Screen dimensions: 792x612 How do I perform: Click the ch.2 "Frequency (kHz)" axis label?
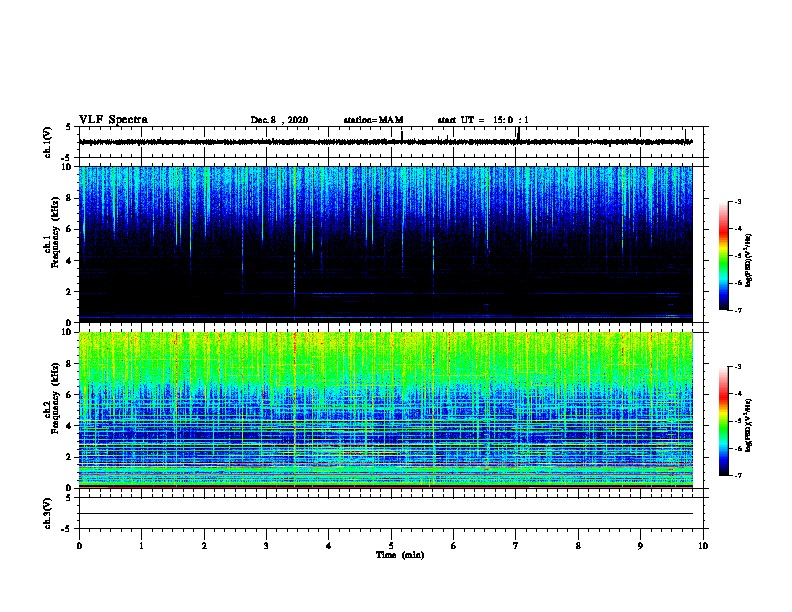tap(56, 397)
